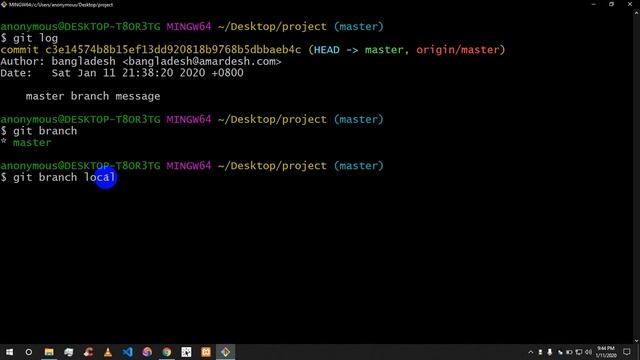Show hidden system tray icons chevron
Image resolution: width=640 pixels, height=360 pixels.
(x=531, y=352)
